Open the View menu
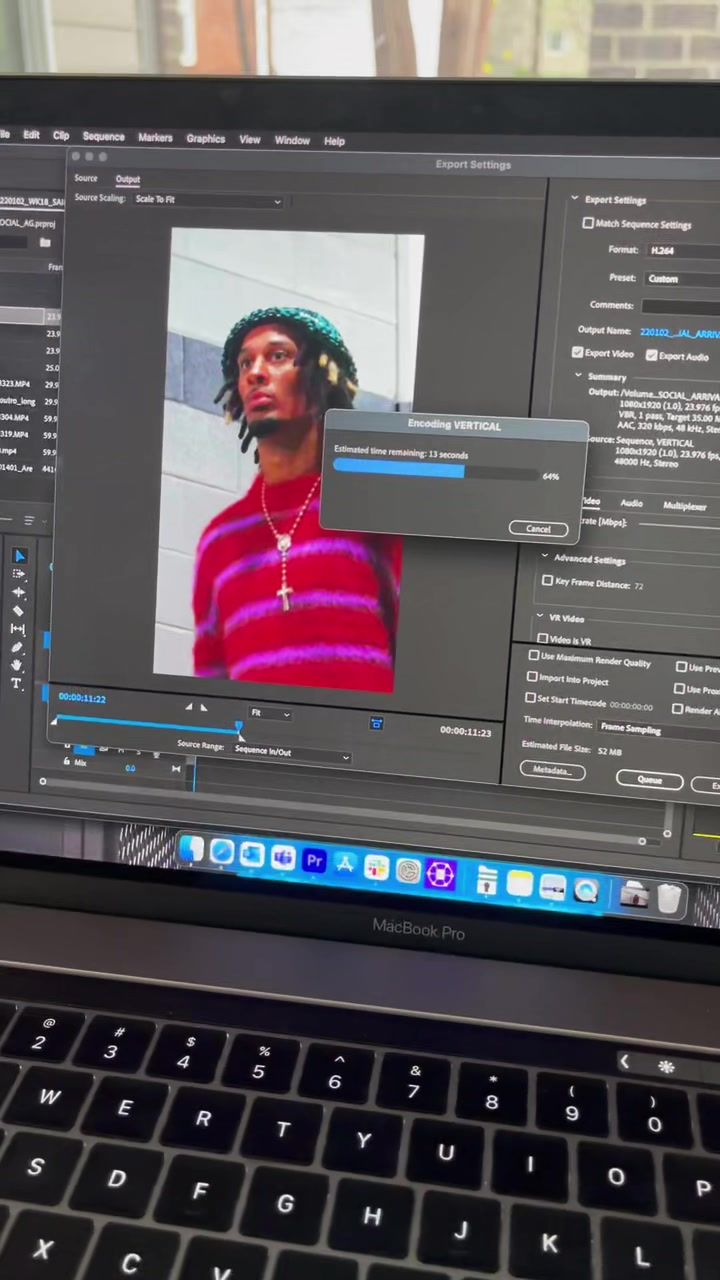720x1280 pixels. point(250,140)
